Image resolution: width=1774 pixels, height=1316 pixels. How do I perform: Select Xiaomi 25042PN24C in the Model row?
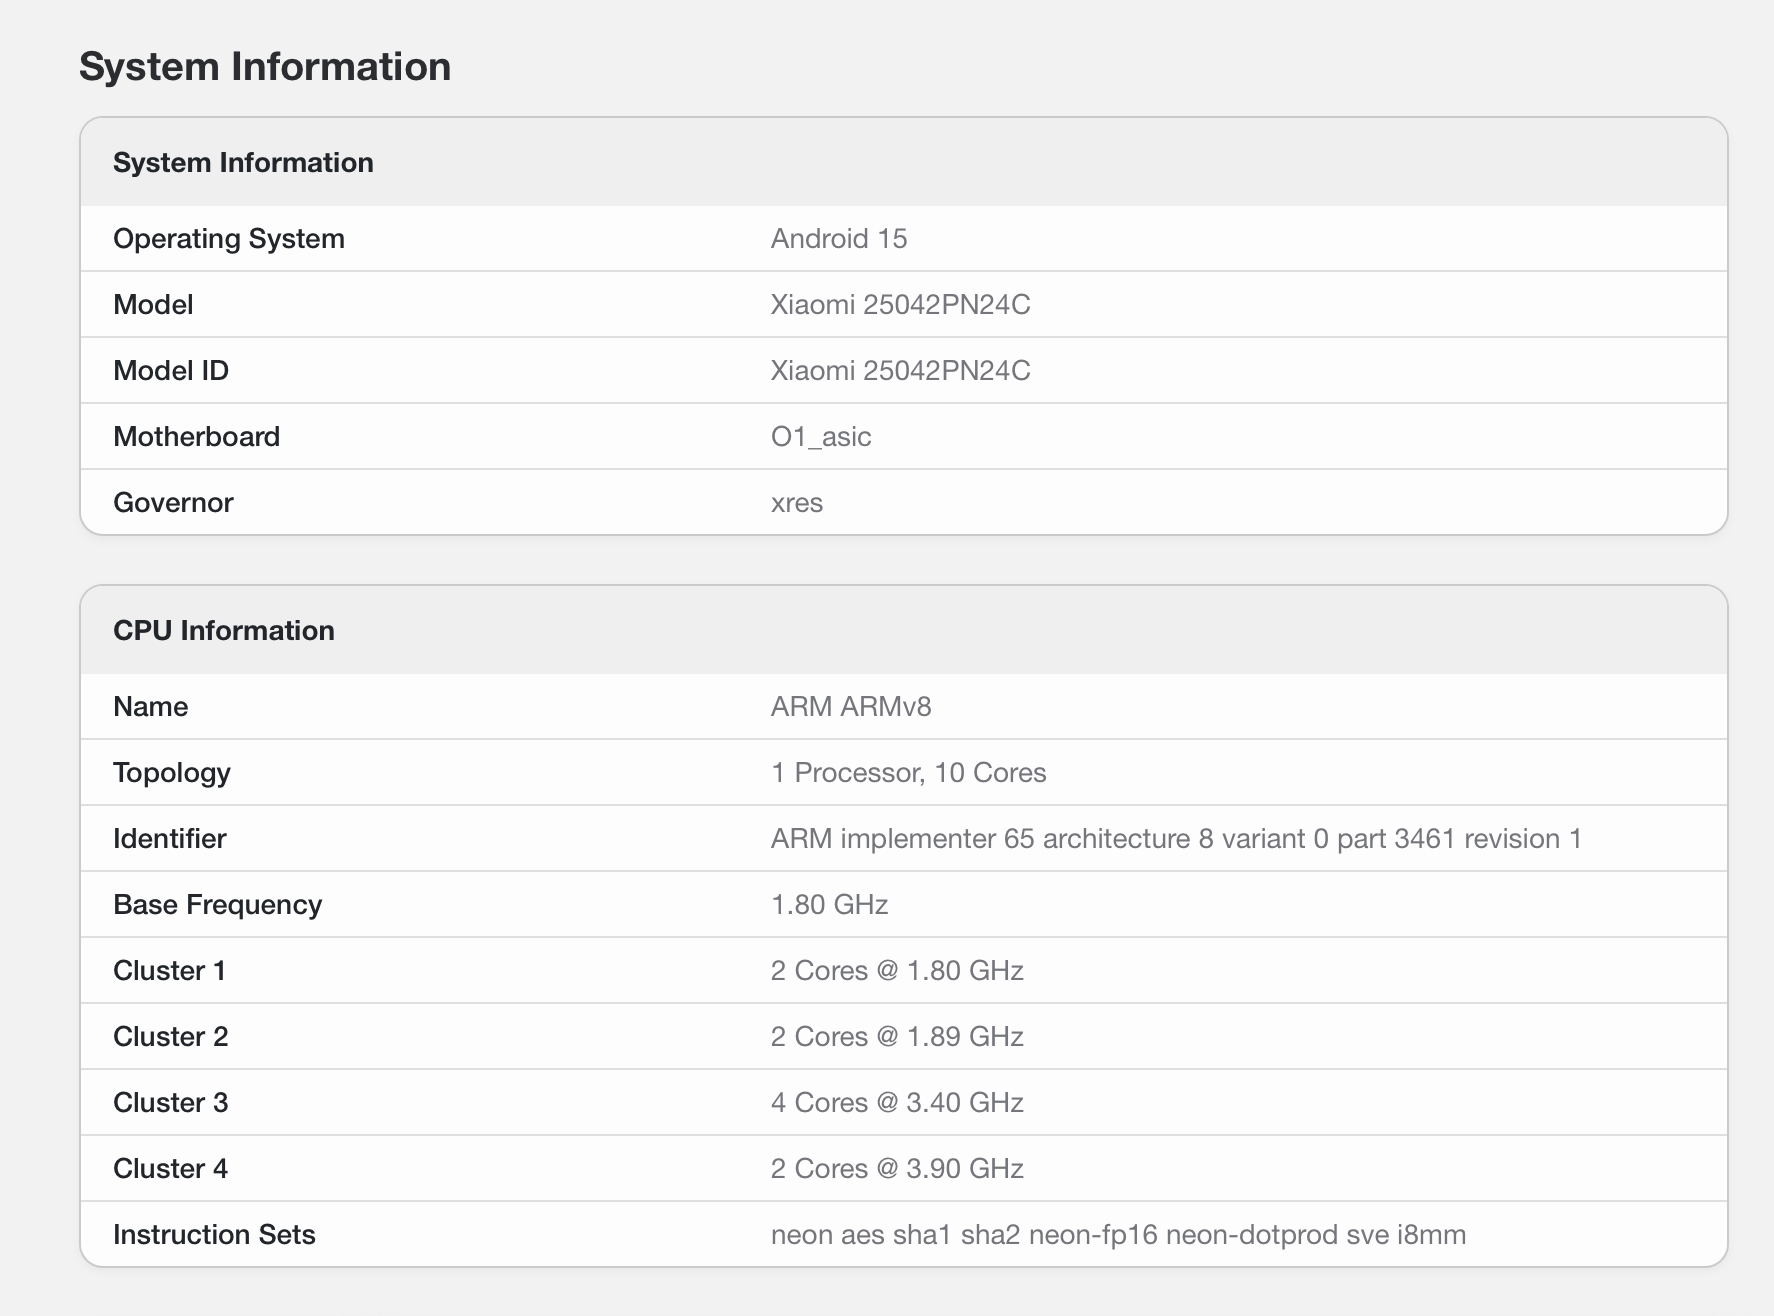pos(900,305)
